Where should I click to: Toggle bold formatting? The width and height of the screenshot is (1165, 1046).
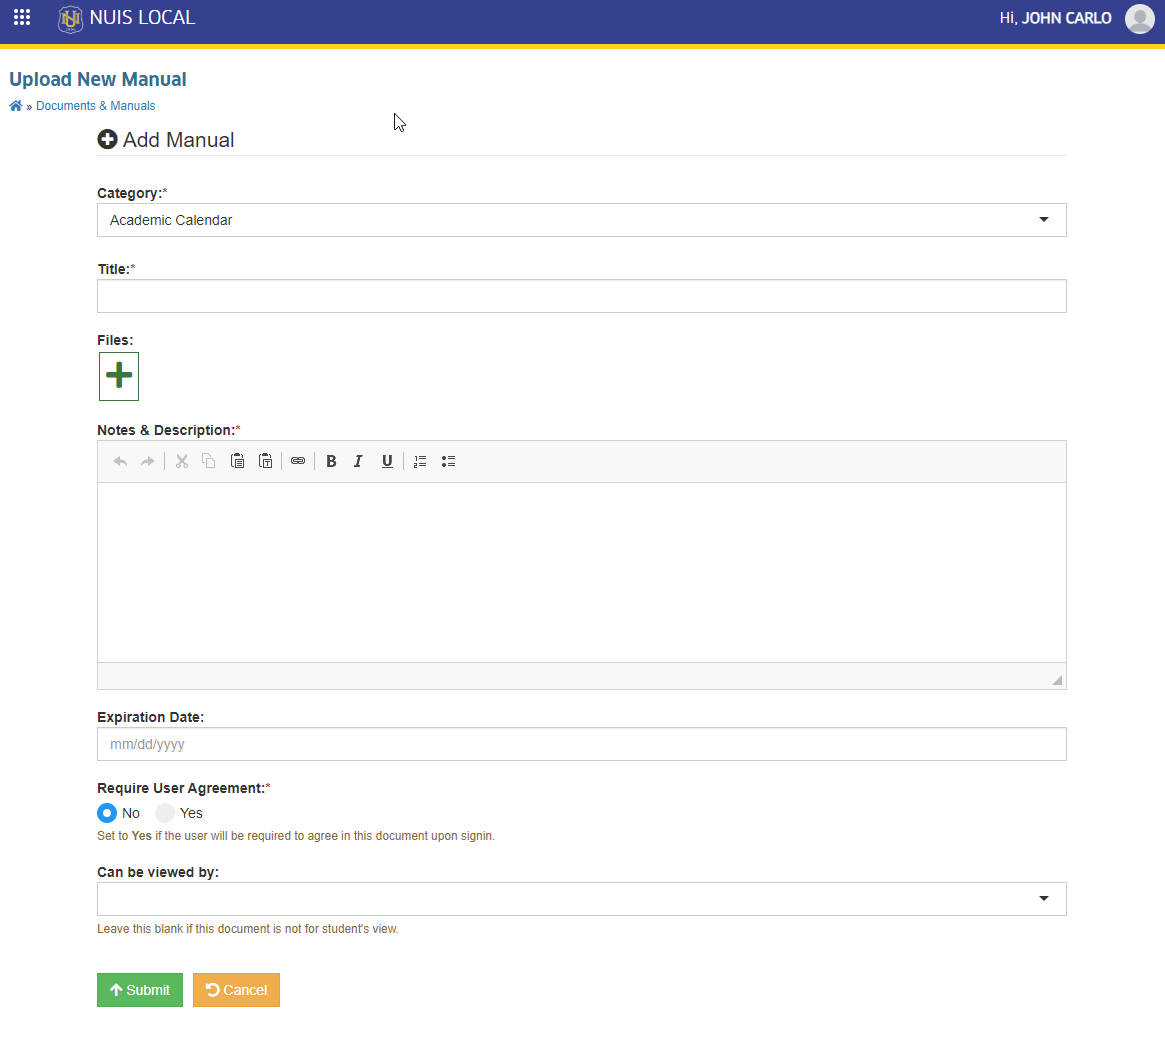pos(331,461)
